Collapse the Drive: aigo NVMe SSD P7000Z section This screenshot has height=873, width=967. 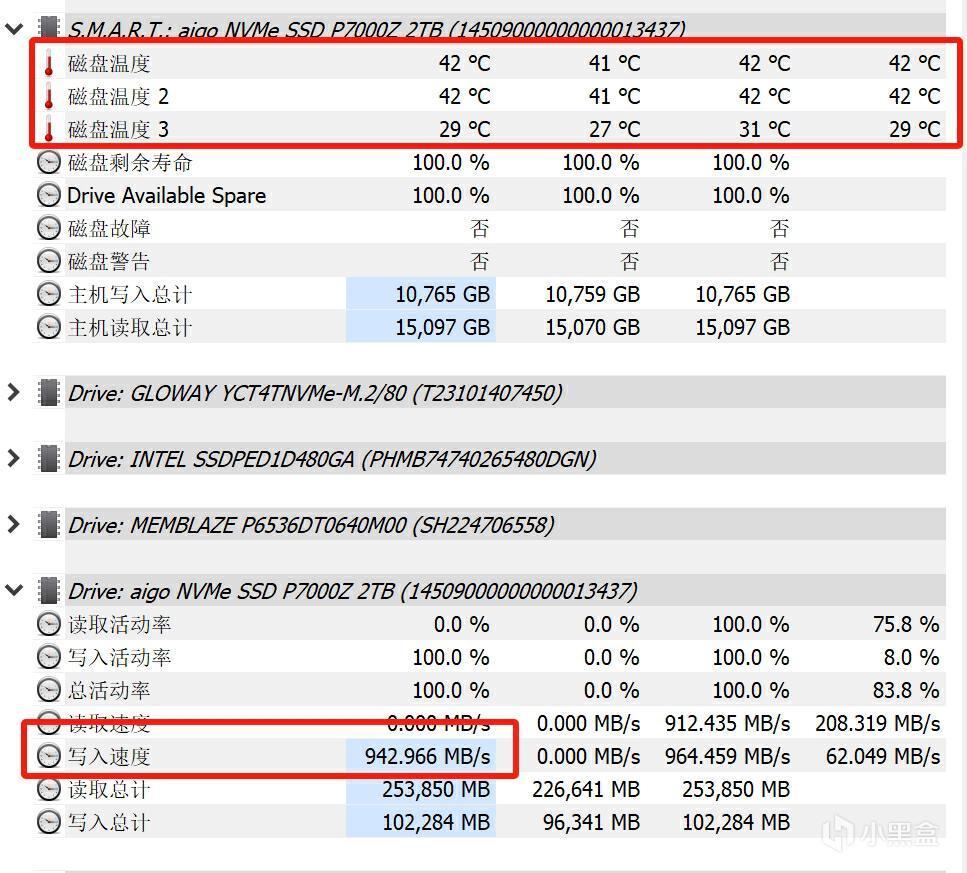click(14, 591)
